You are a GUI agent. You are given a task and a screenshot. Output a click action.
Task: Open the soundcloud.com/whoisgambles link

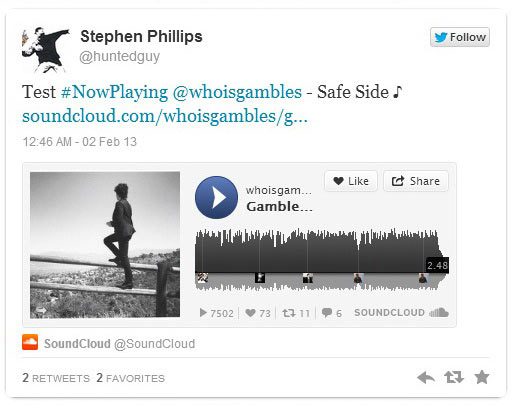coord(165,116)
